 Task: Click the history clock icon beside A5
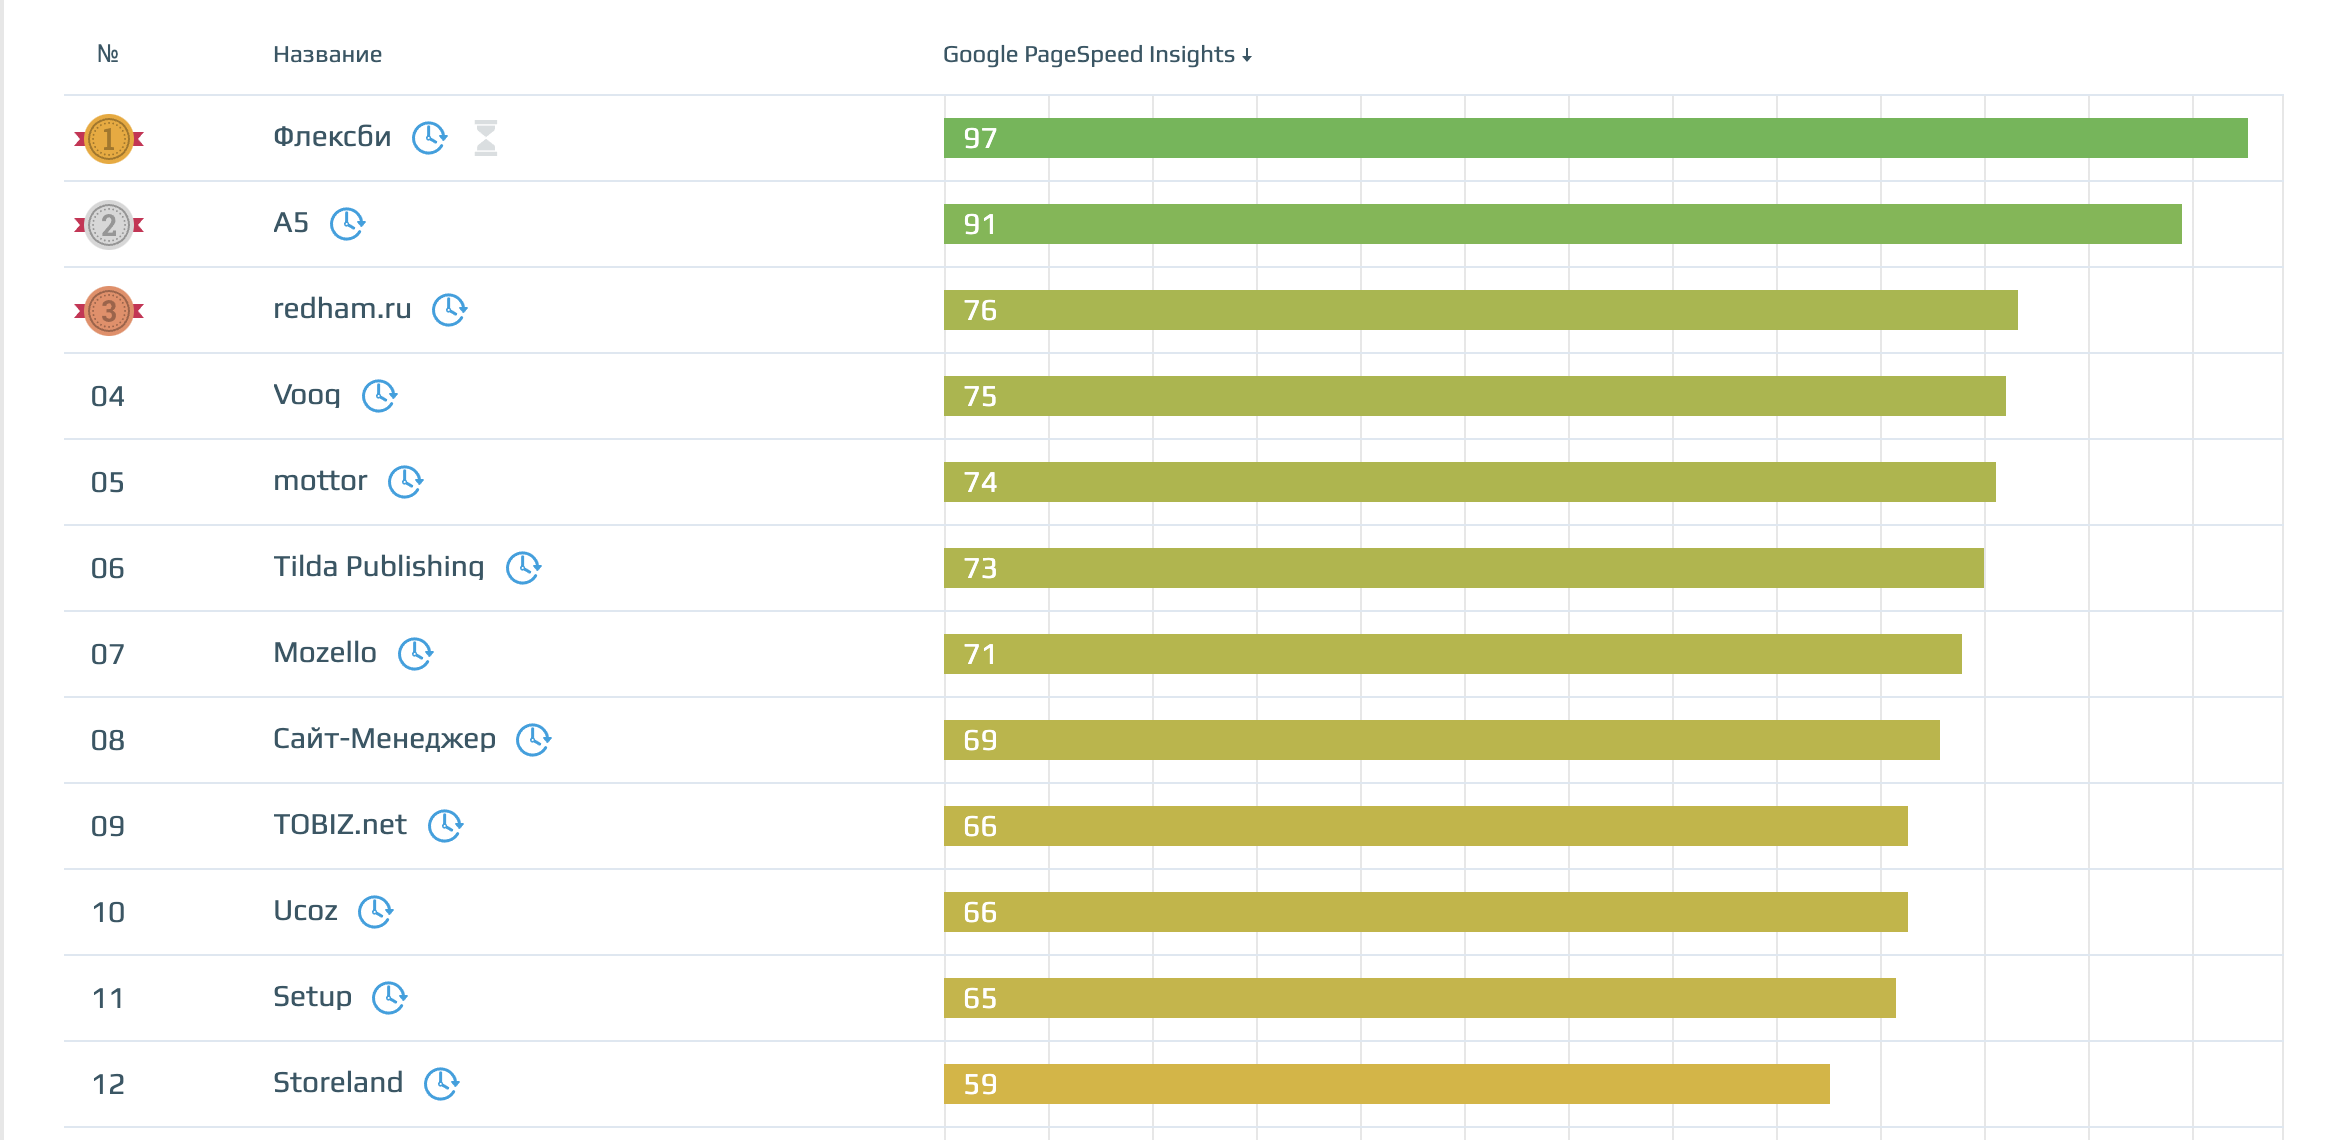pyautogui.click(x=347, y=224)
